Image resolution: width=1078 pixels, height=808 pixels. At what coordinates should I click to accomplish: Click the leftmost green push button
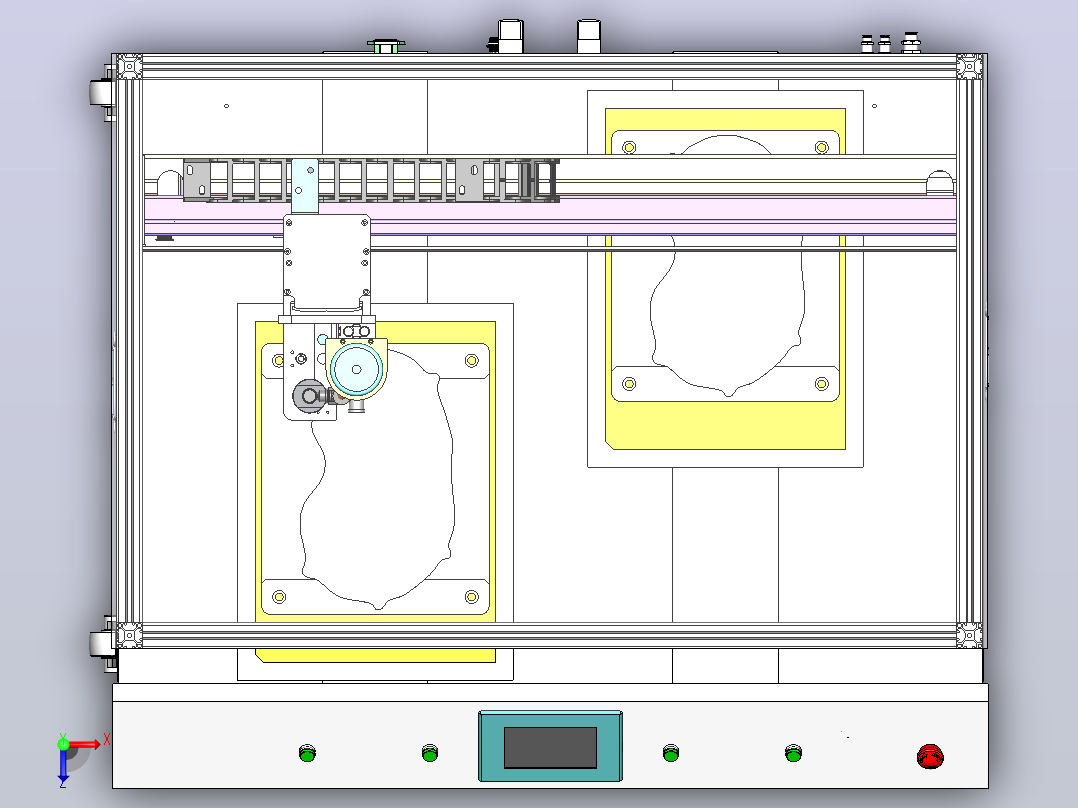(x=307, y=753)
